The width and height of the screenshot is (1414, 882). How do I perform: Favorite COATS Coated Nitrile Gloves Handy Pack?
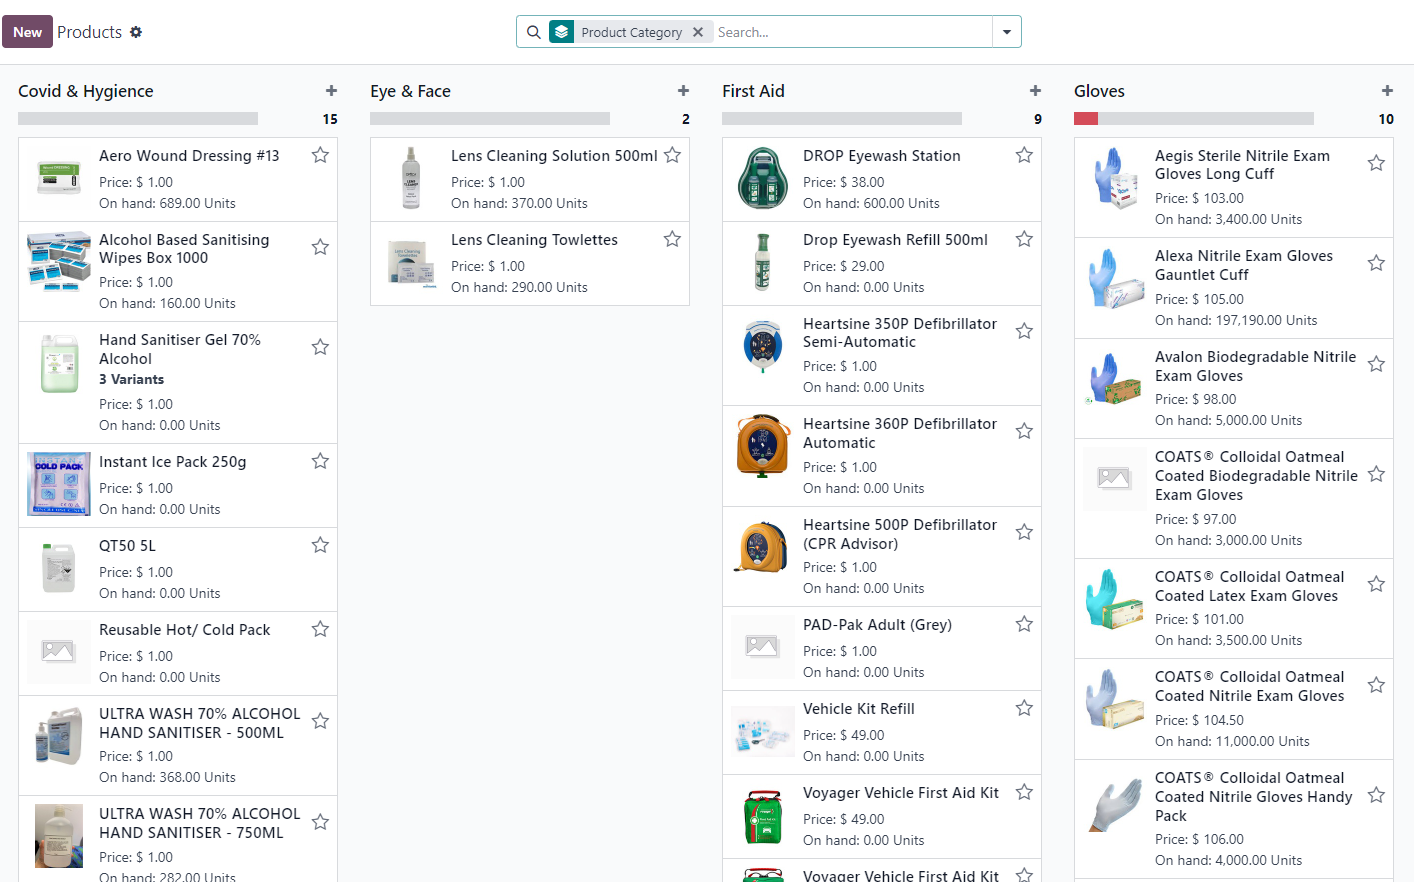[1376, 795]
